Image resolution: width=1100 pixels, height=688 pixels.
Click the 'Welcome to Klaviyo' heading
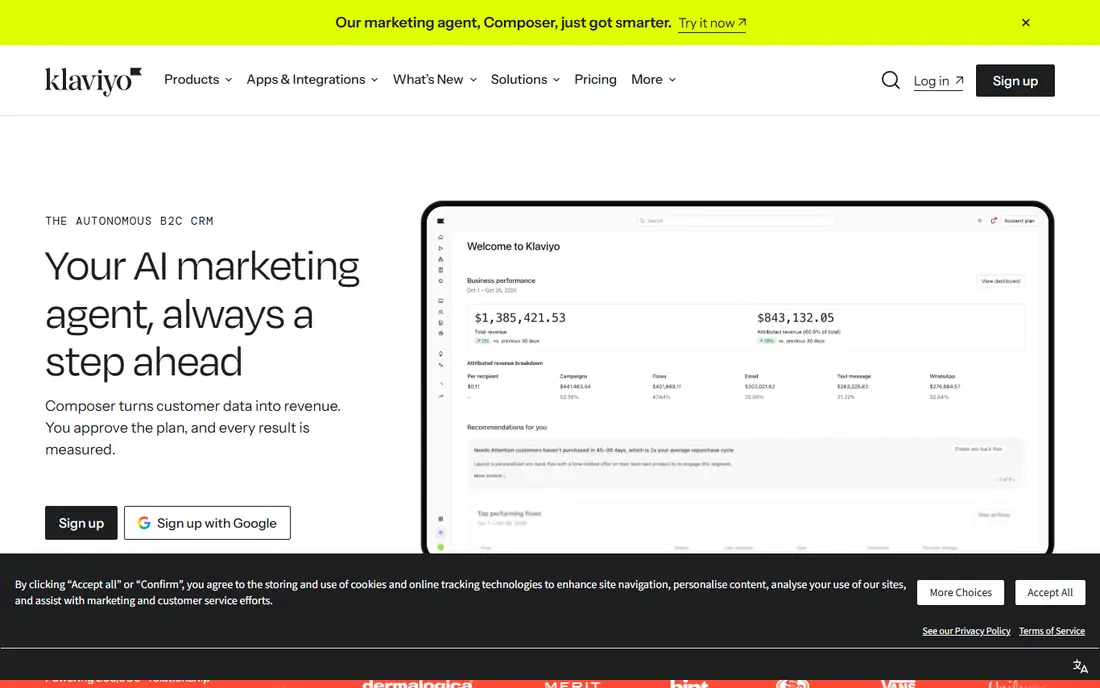[x=514, y=246]
